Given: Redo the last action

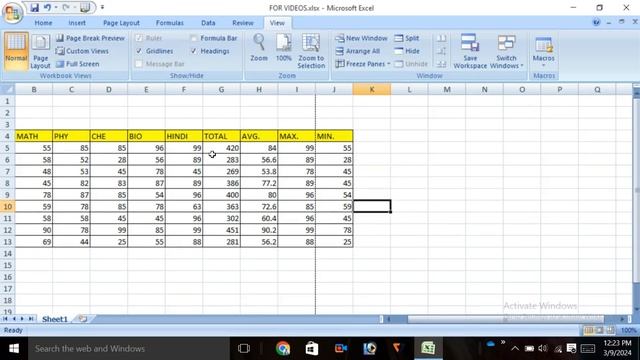Looking at the screenshot, I should (66, 7).
